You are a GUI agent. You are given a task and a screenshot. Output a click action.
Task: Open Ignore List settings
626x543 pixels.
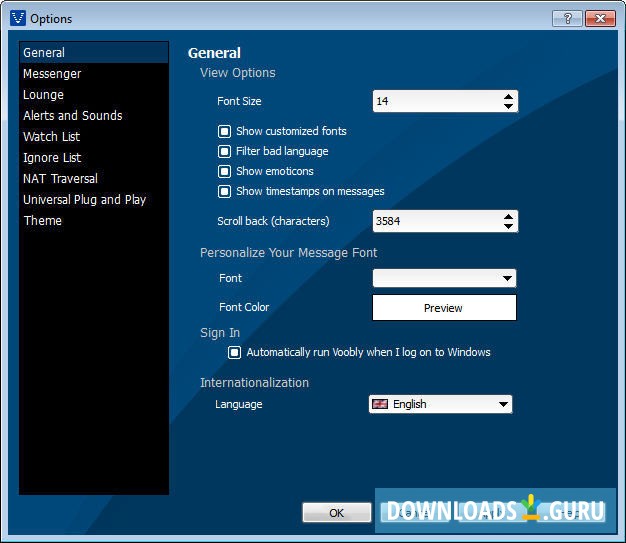(x=94, y=157)
